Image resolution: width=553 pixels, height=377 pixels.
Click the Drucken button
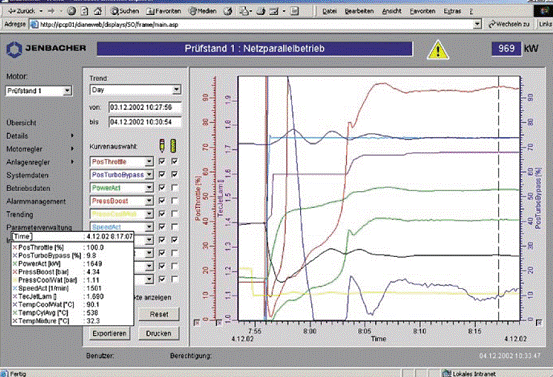pyautogui.click(x=159, y=333)
